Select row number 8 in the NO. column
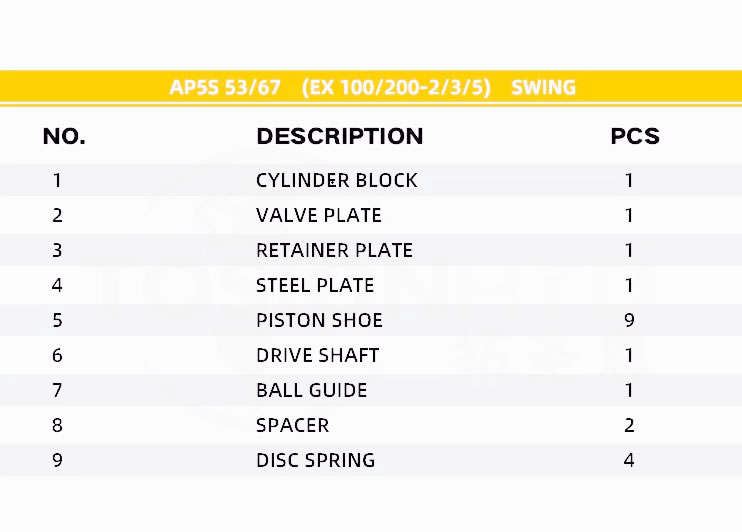The height and width of the screenshot is (532, 742). pyautogui.click(x=58, y=426)
